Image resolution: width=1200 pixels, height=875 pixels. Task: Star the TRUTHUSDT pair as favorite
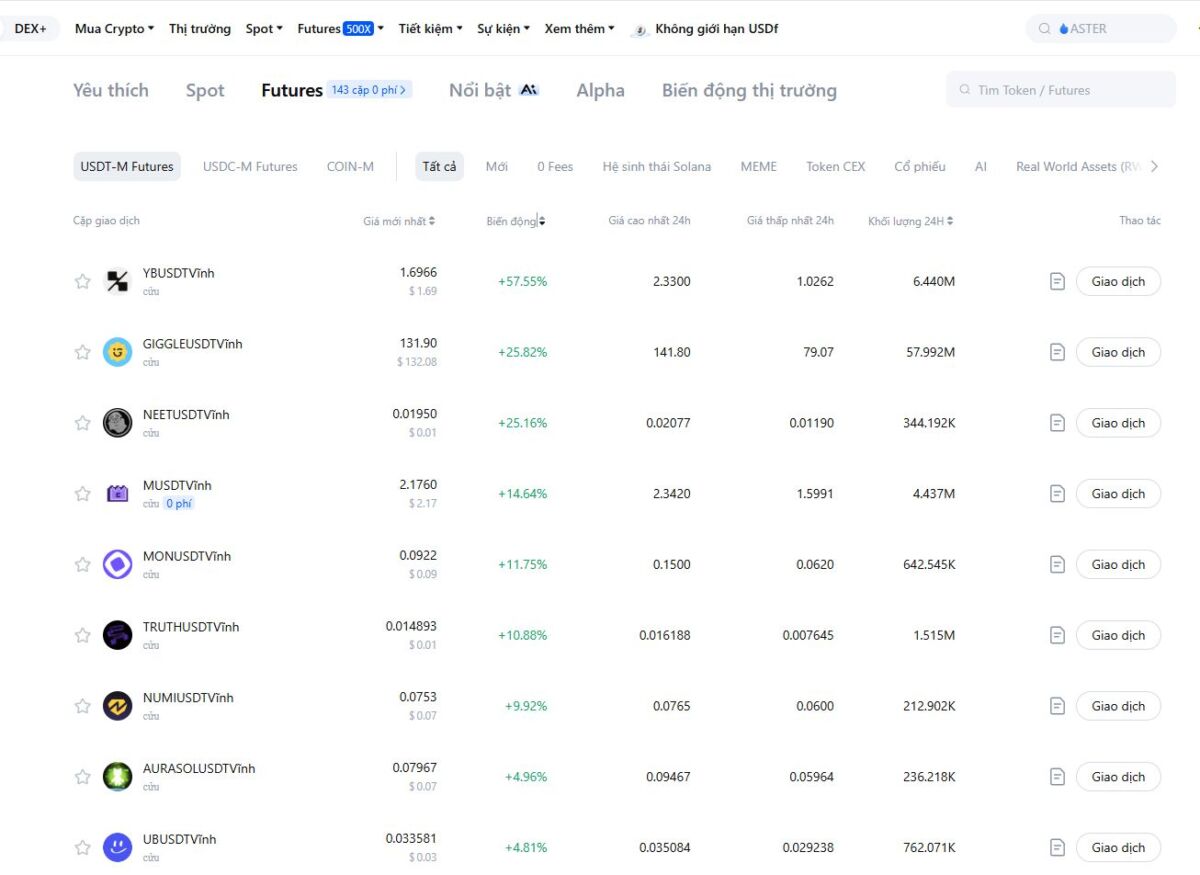click(83, 635)
